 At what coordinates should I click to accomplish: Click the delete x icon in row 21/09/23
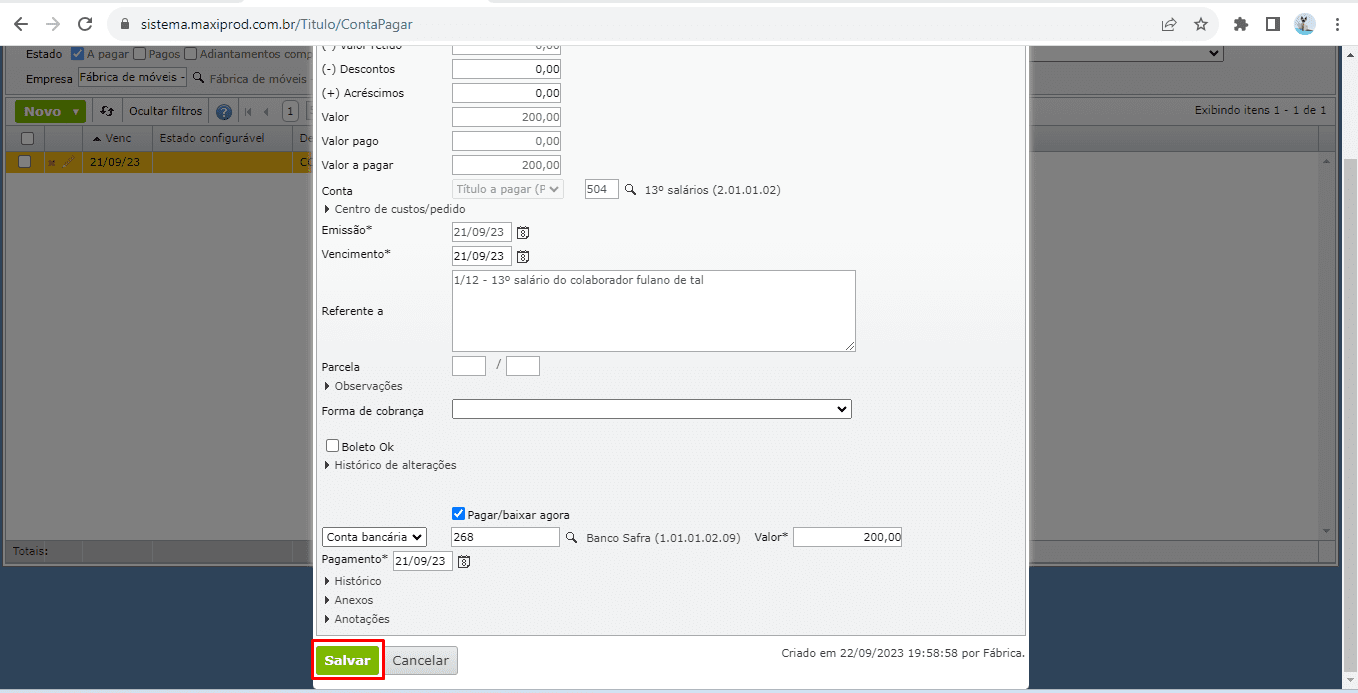pyautogui.click(x=52, y=162)
